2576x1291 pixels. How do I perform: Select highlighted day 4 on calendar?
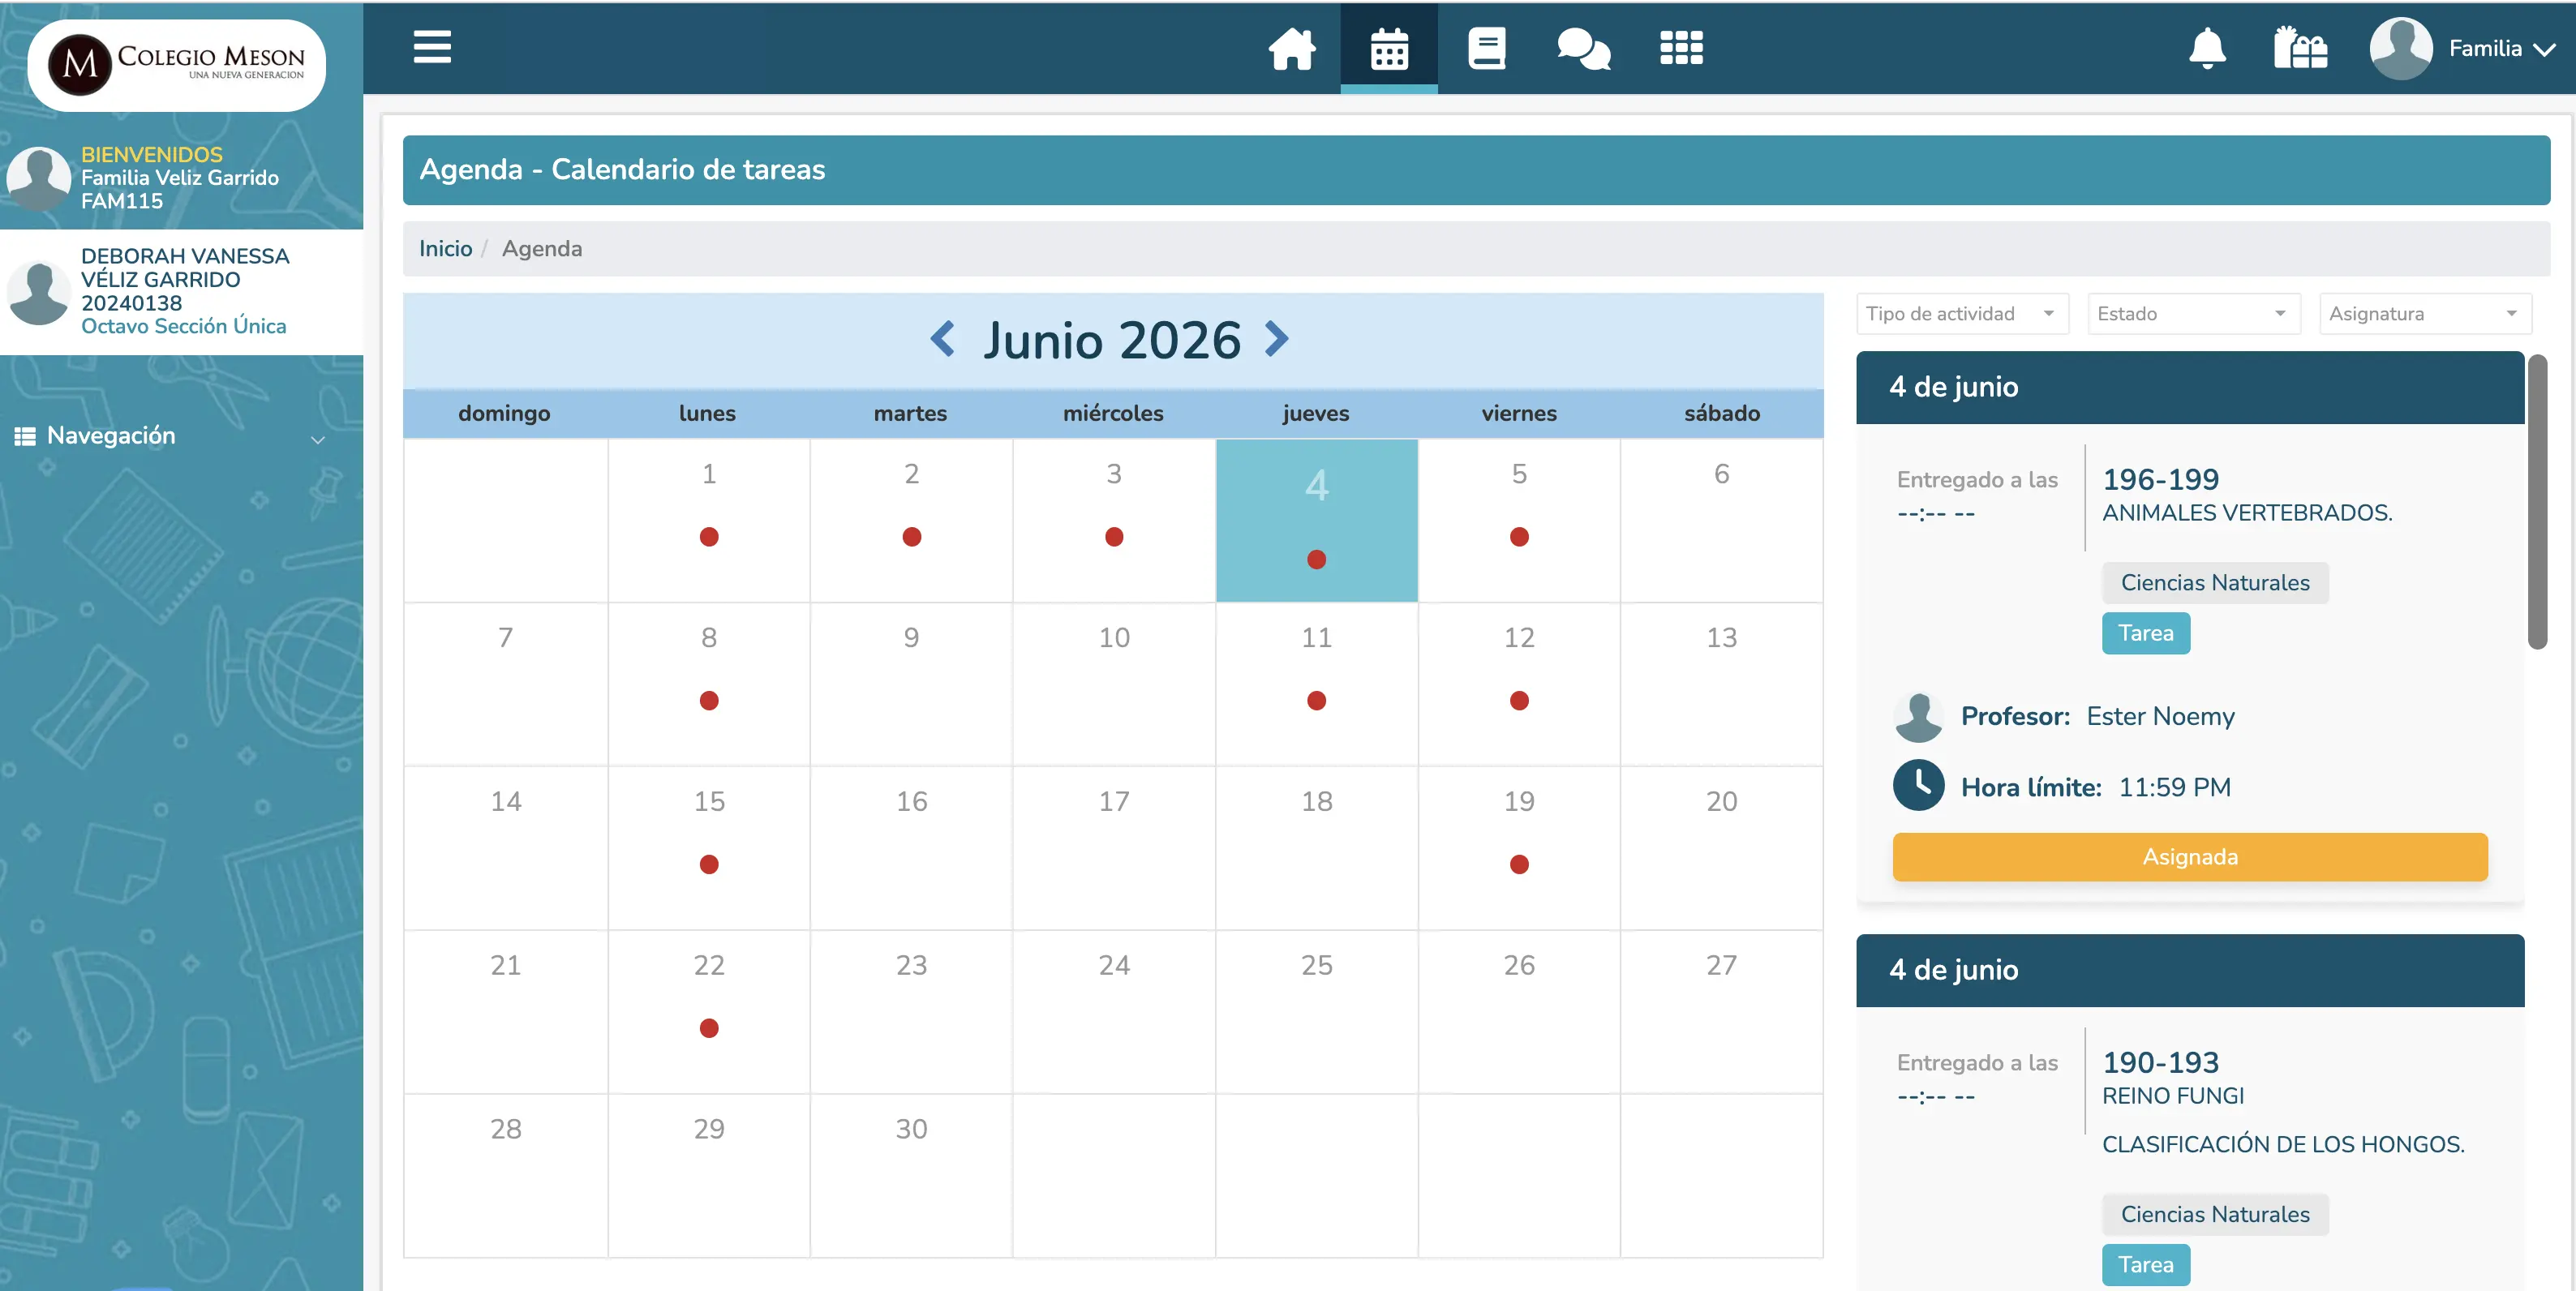pyautogui.click(x=1316, y=521)
